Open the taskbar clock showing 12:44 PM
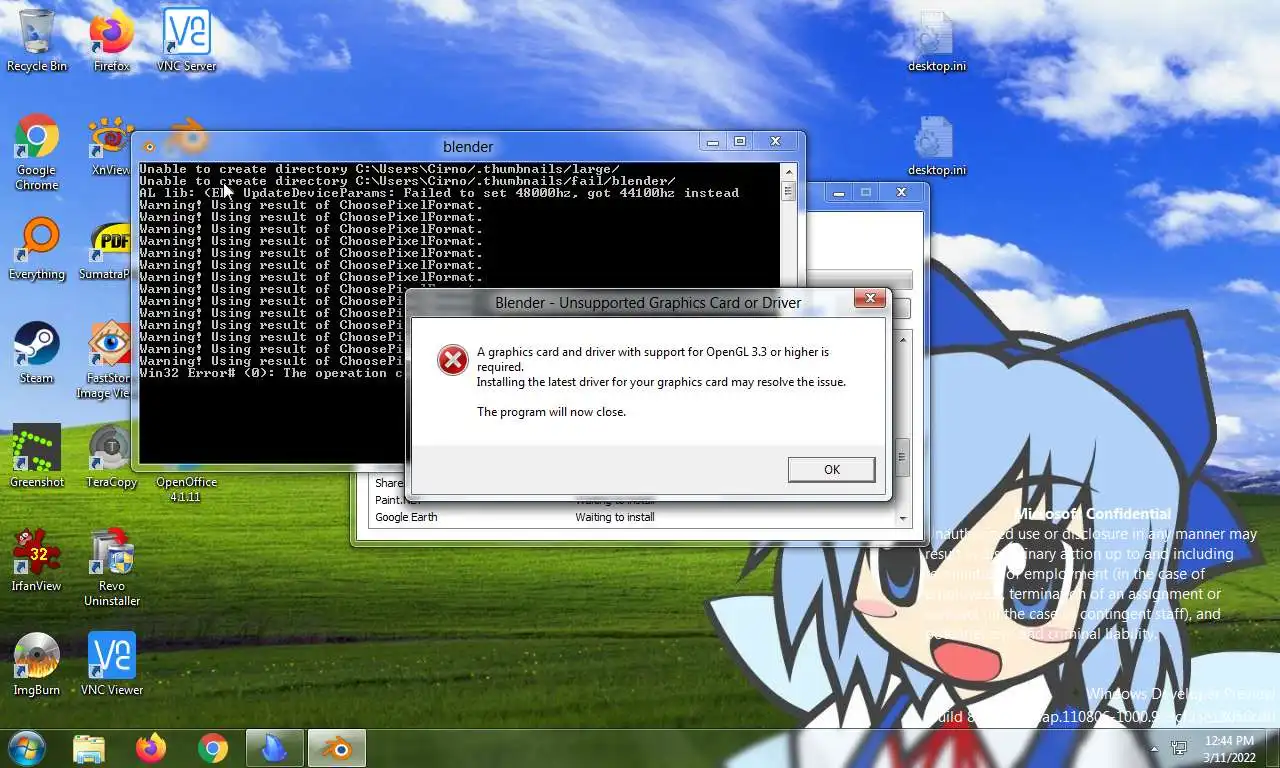Screen dimensions: 1280x768 click(x=1229, y=749)
